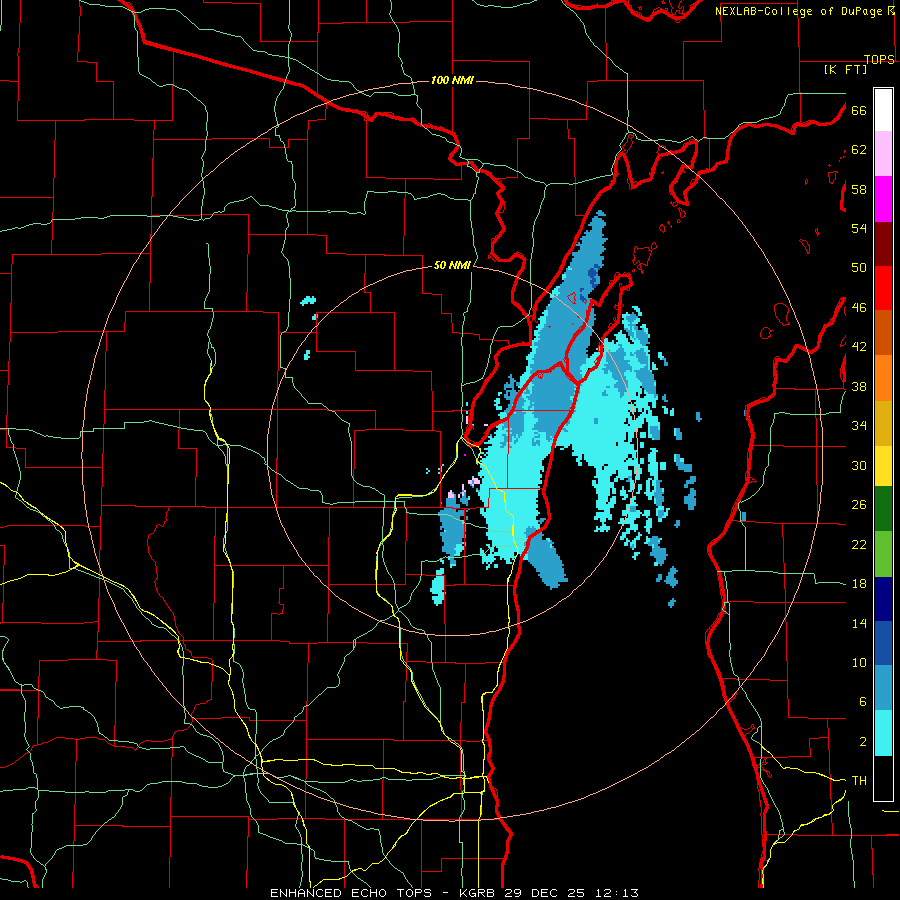The image size is (900, 900).
Task: Click the dark orange 42 kft legend swatch
Action: [883, 332]
